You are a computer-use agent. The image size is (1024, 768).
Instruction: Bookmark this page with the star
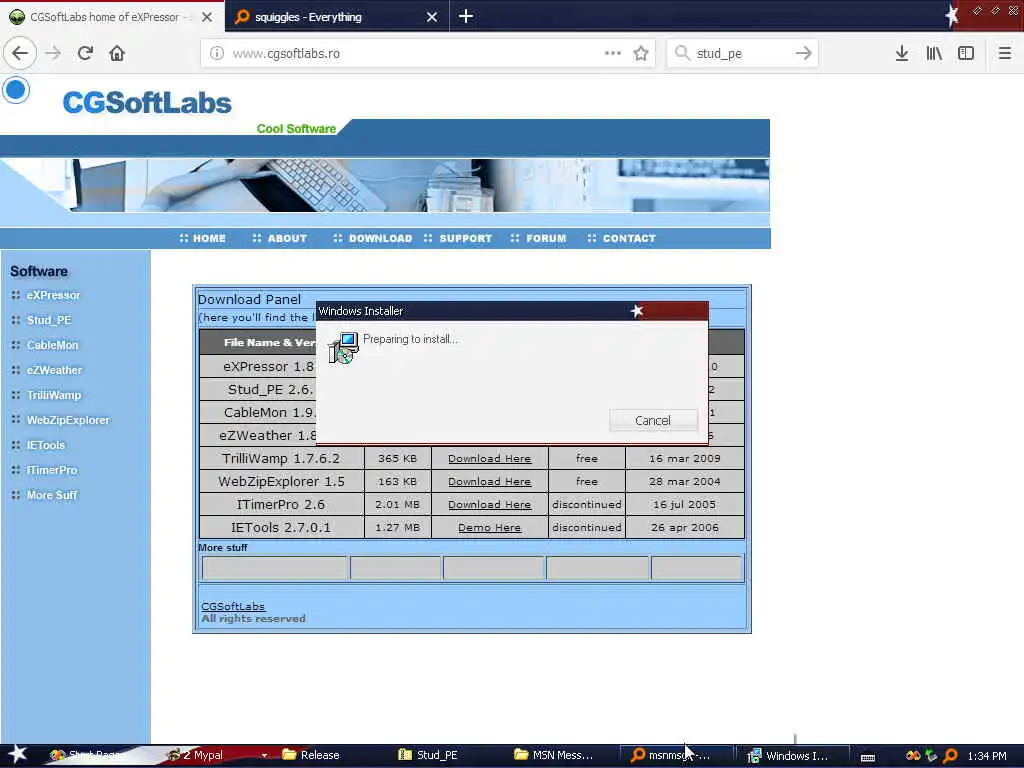pyautogui.click(x=641, y=53)
